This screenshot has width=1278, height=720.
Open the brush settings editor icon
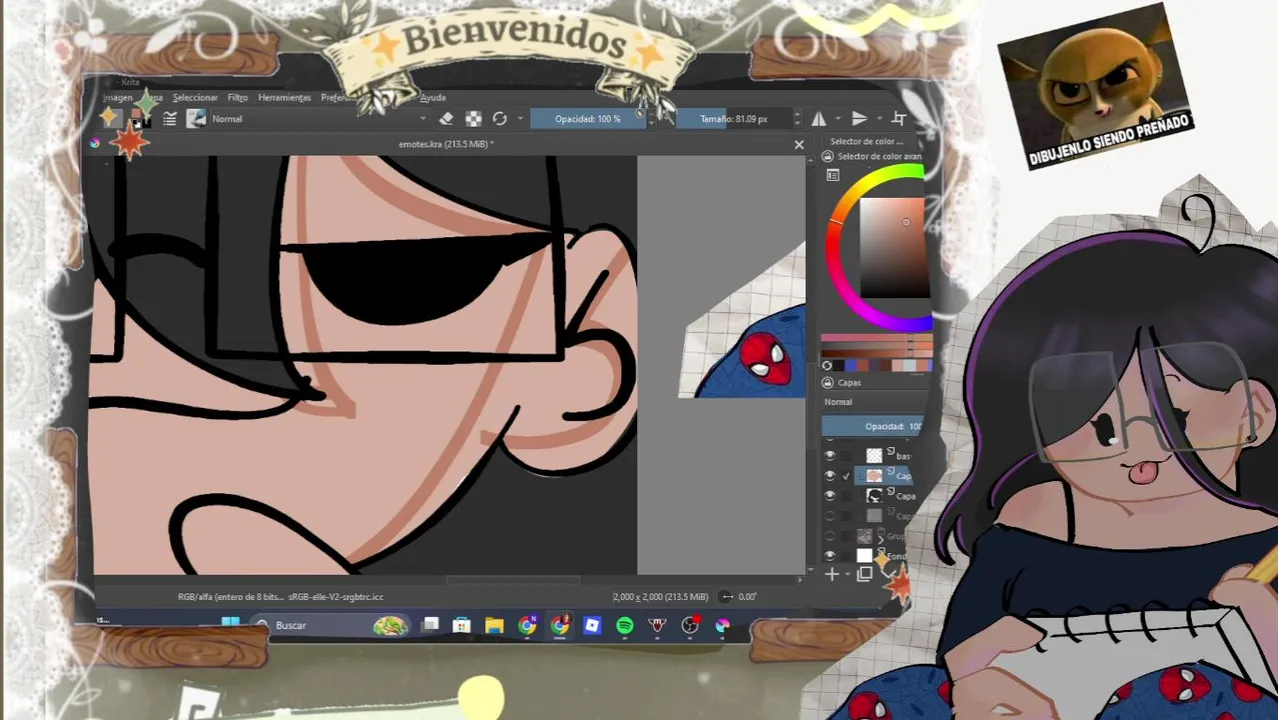pyautogui.click(x=170, y=119)
